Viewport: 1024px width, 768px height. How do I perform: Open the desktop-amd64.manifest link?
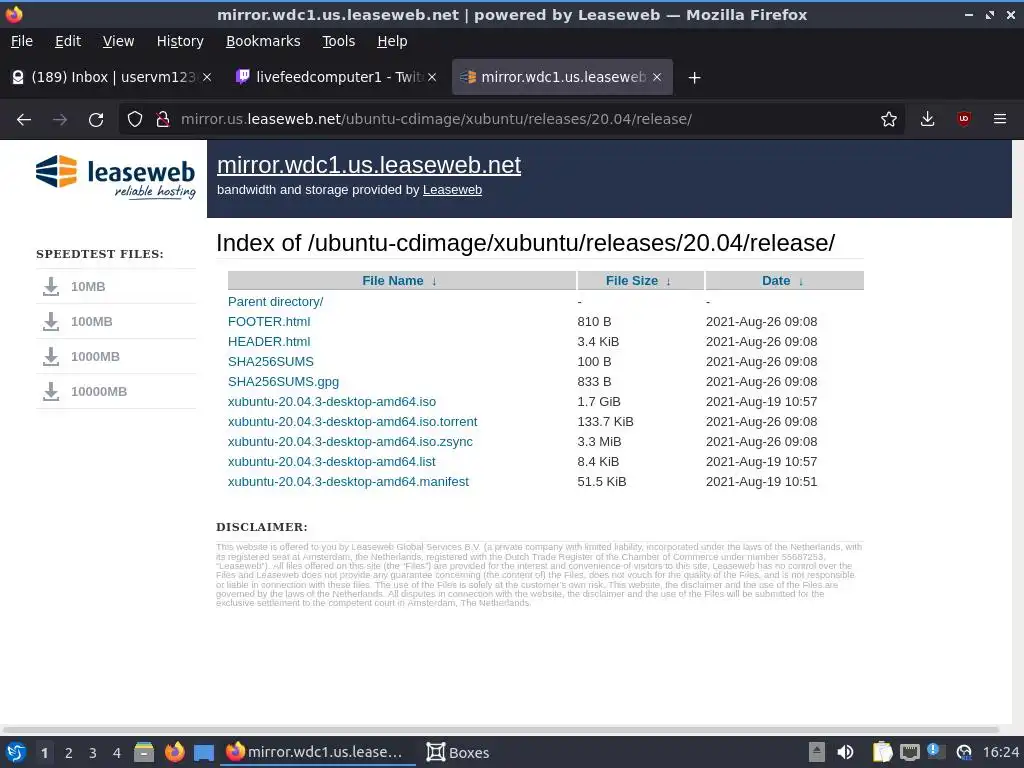[348, 482]
